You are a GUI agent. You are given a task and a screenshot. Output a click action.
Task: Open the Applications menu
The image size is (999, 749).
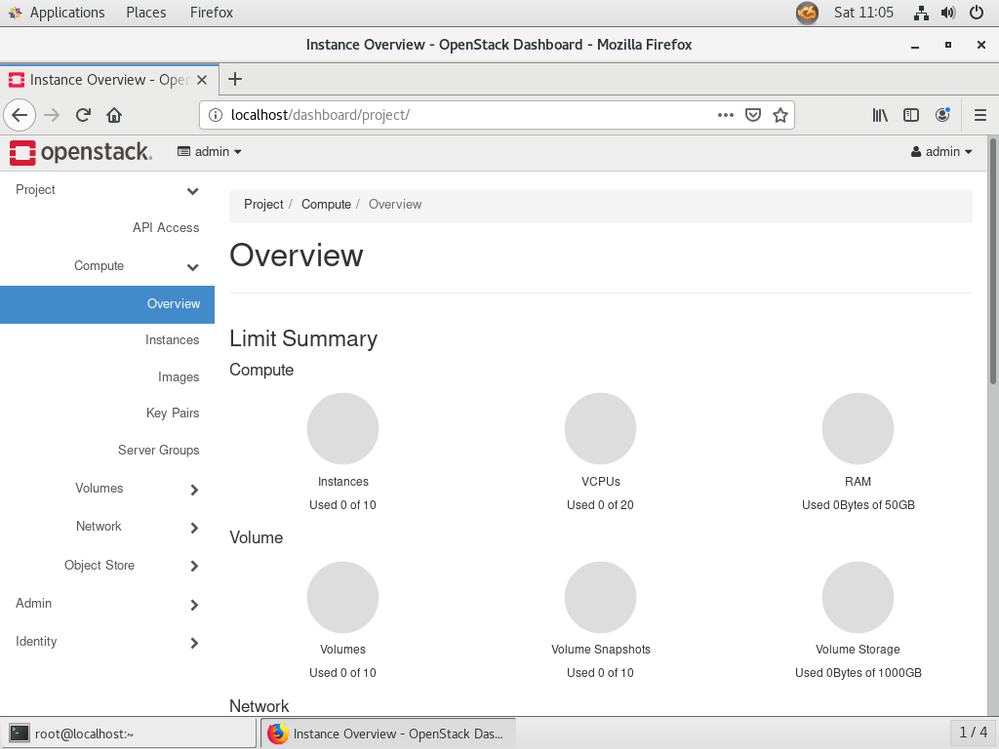point(66,13)
